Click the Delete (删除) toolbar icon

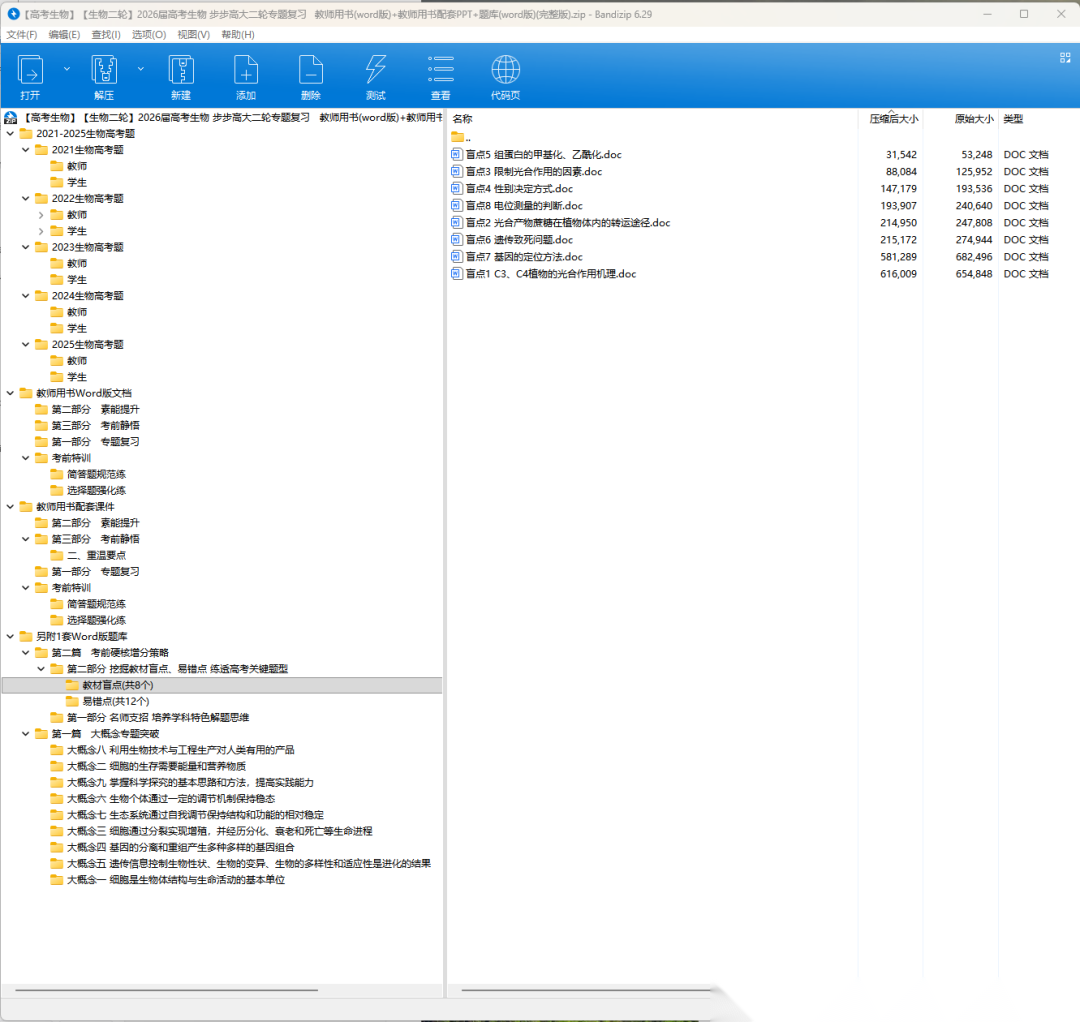[311, 70]
